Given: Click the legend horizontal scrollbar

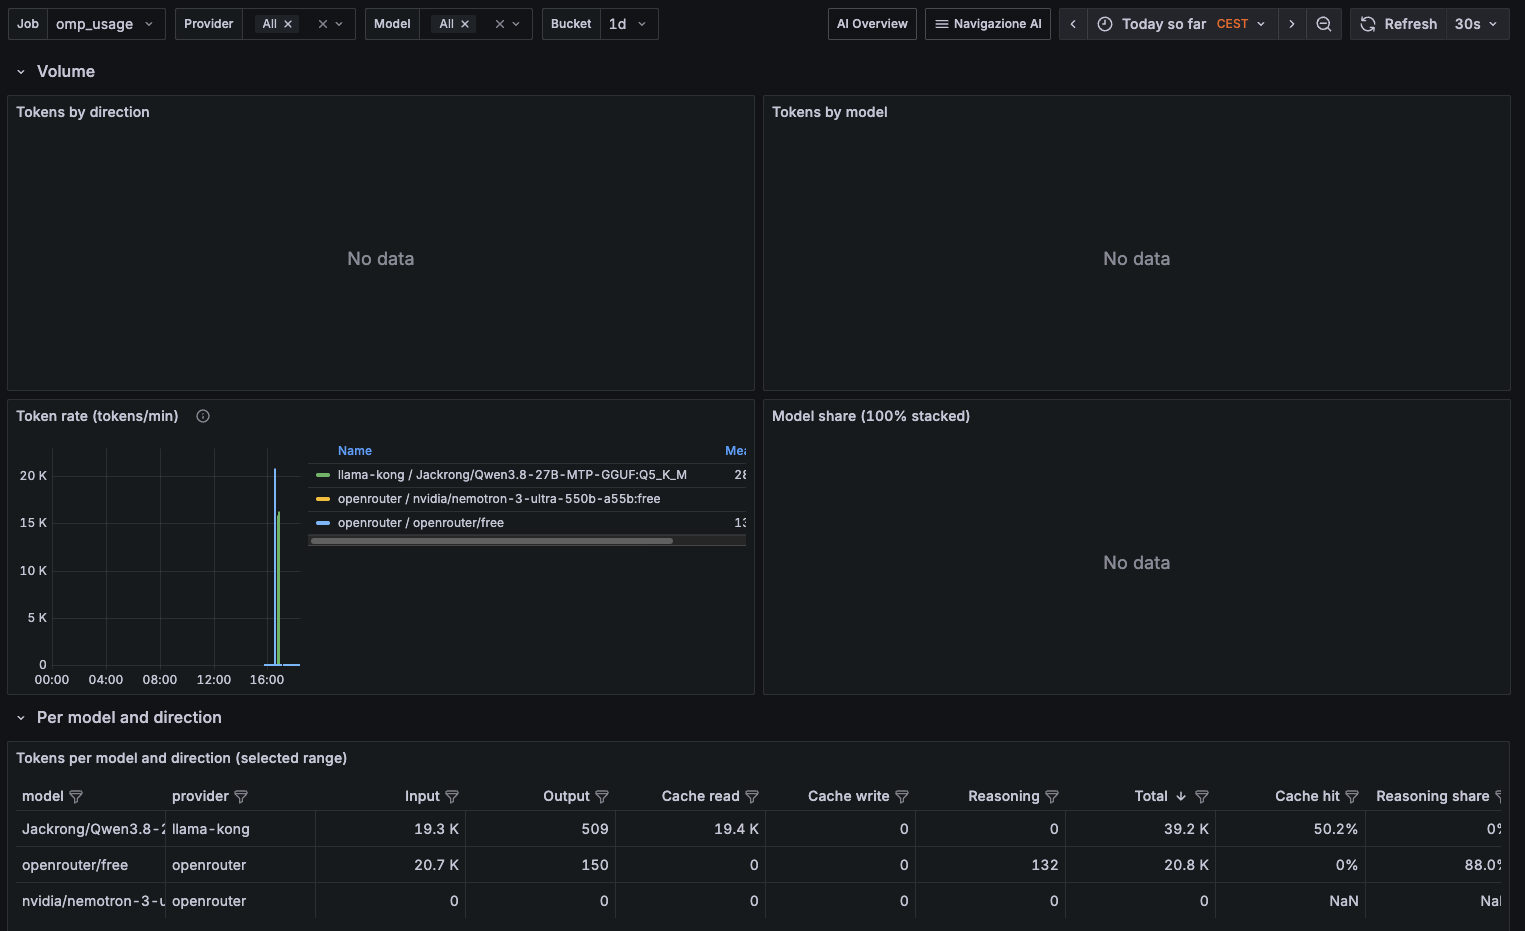Looking at the screenshot, I should click(x=492, y=541).
